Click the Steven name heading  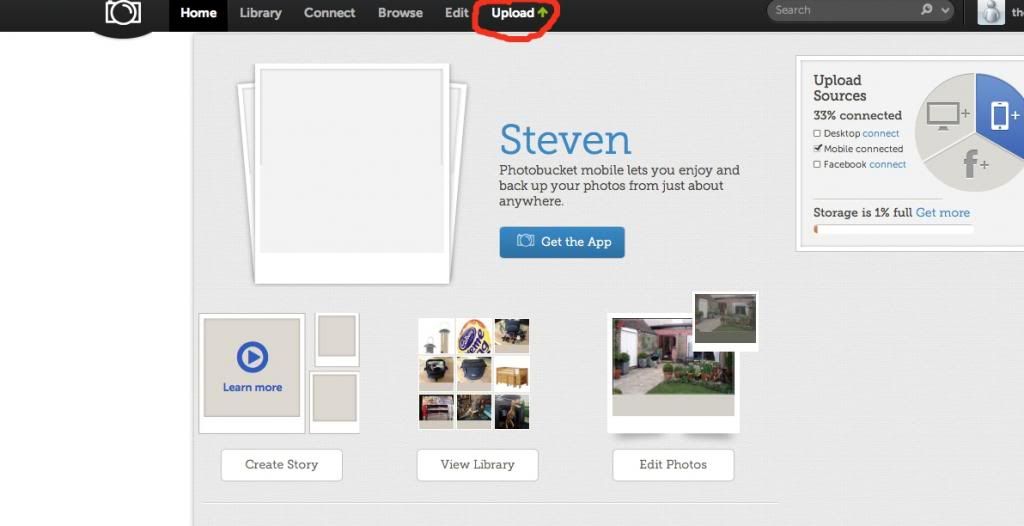pos(565,139)
